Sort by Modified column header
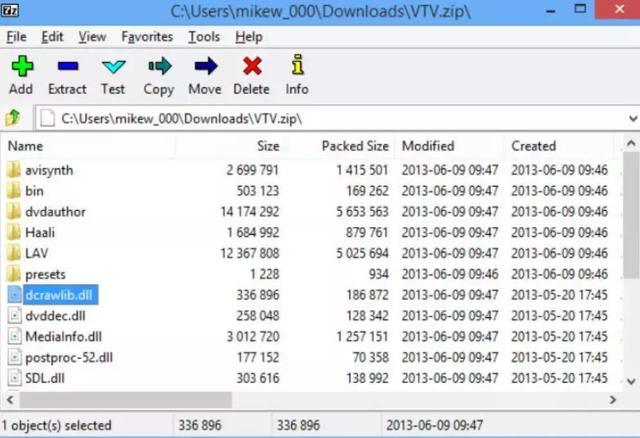The image size is (640, 438). pos(449,146)
